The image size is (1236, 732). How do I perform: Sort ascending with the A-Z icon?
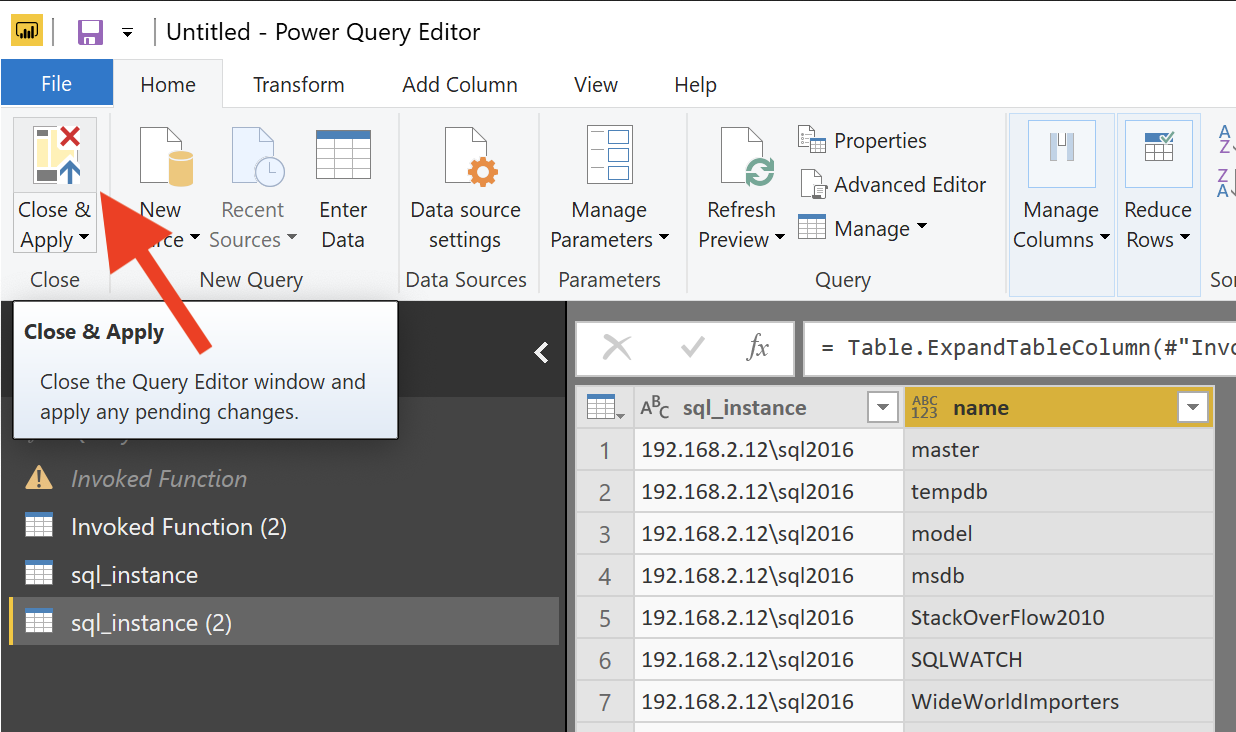1226,139
